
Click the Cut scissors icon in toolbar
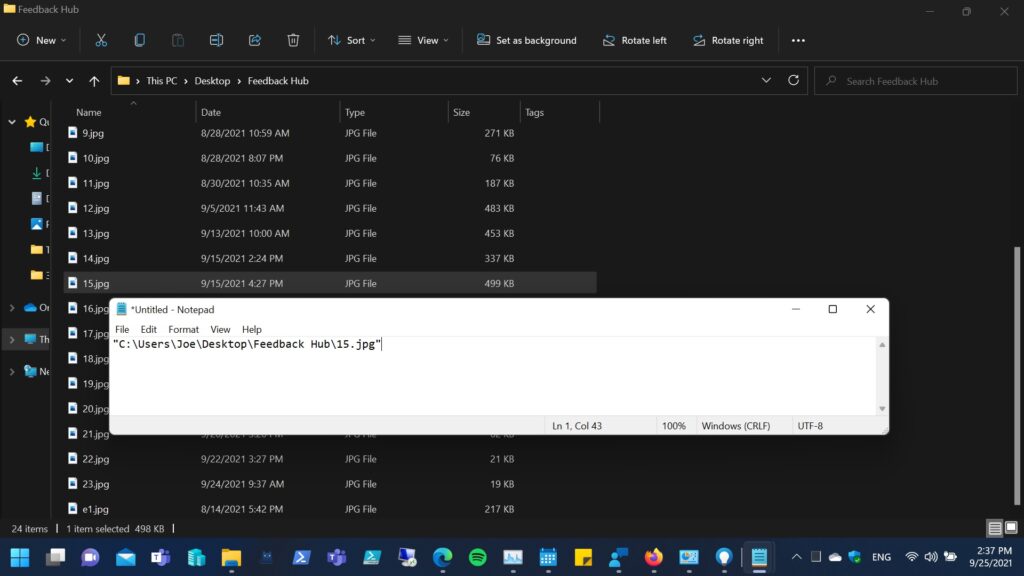(x=101, y=40)
